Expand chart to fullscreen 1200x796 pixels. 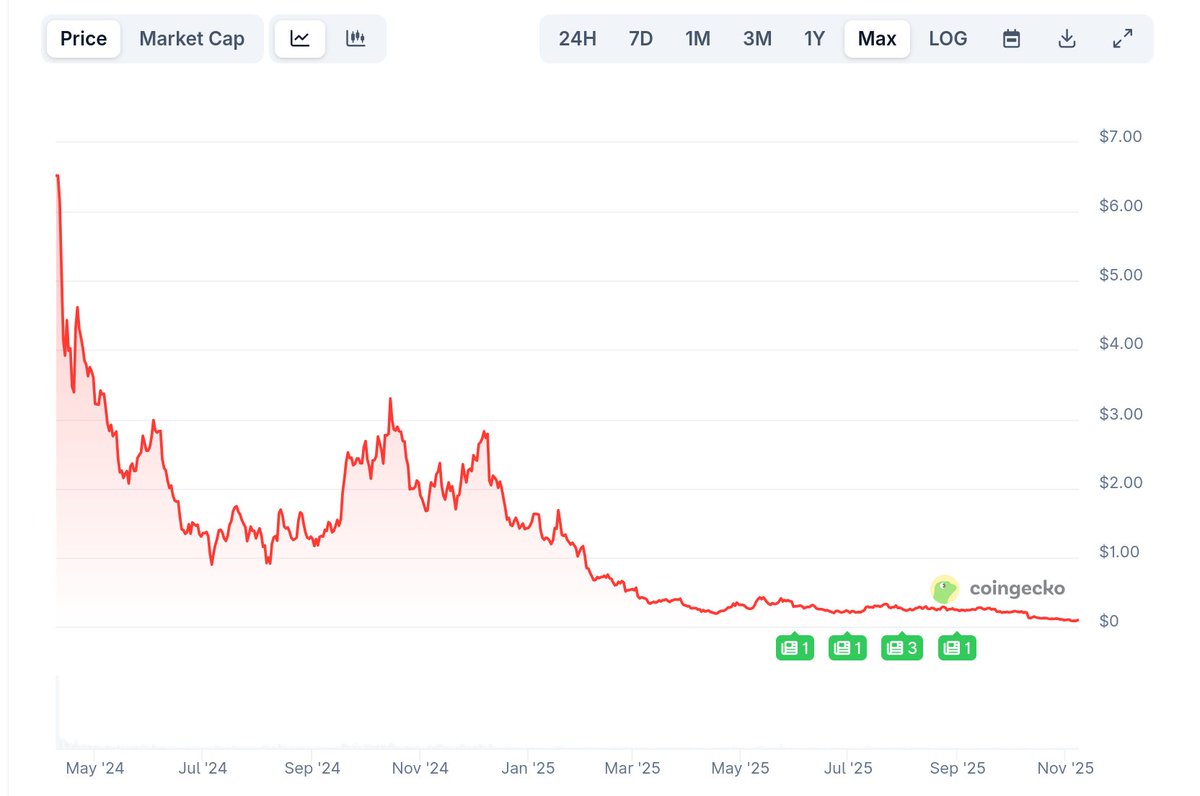coord(1122,39)
